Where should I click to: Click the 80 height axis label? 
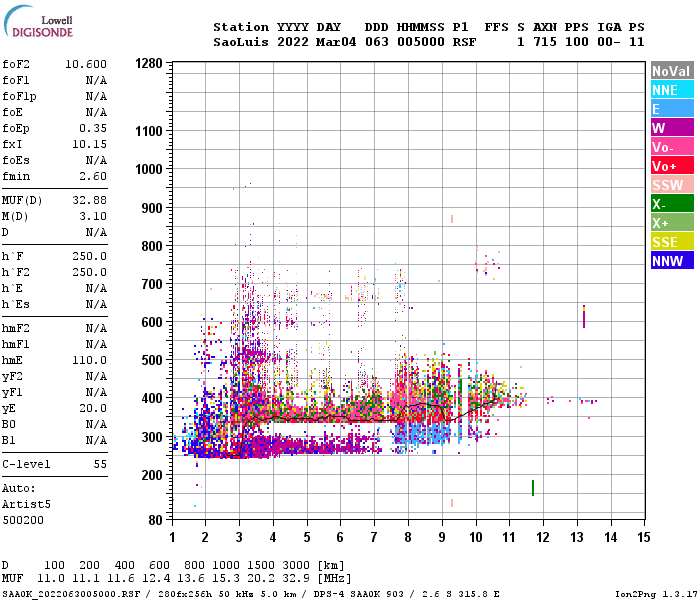(155, 520)
